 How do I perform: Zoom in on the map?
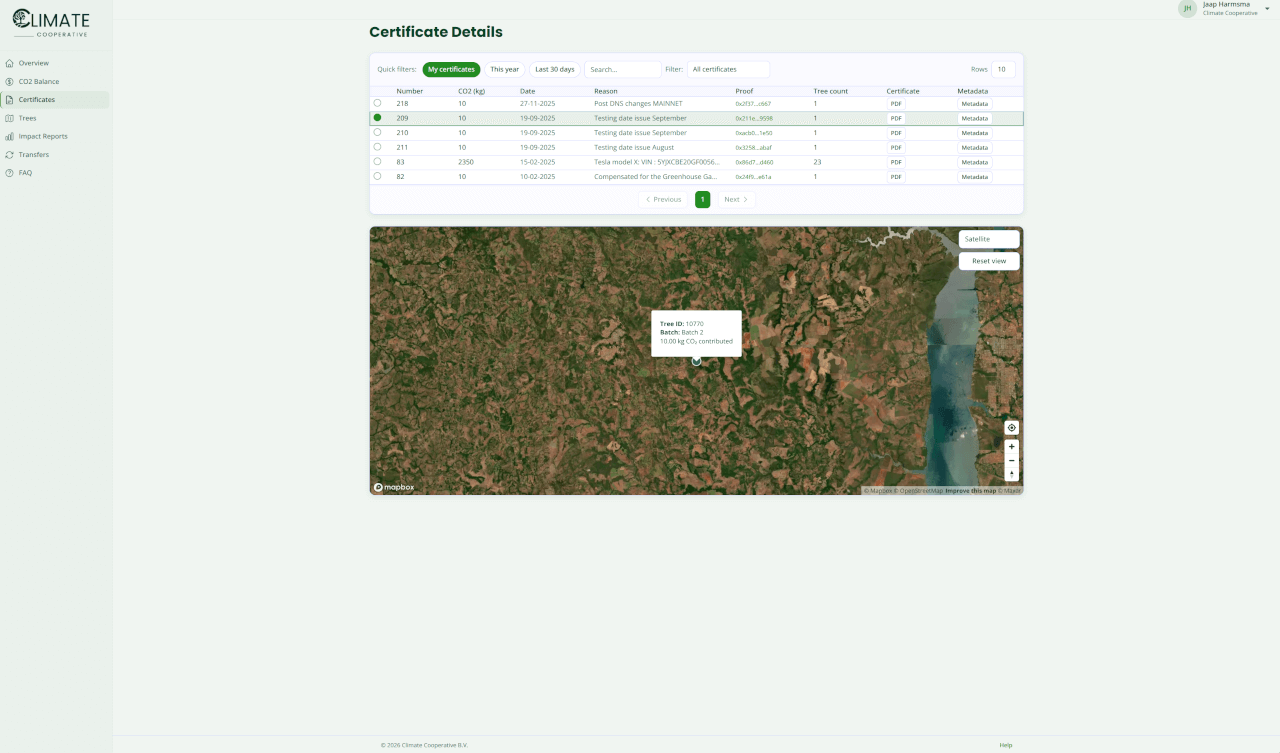click(x=1011, y=447)
